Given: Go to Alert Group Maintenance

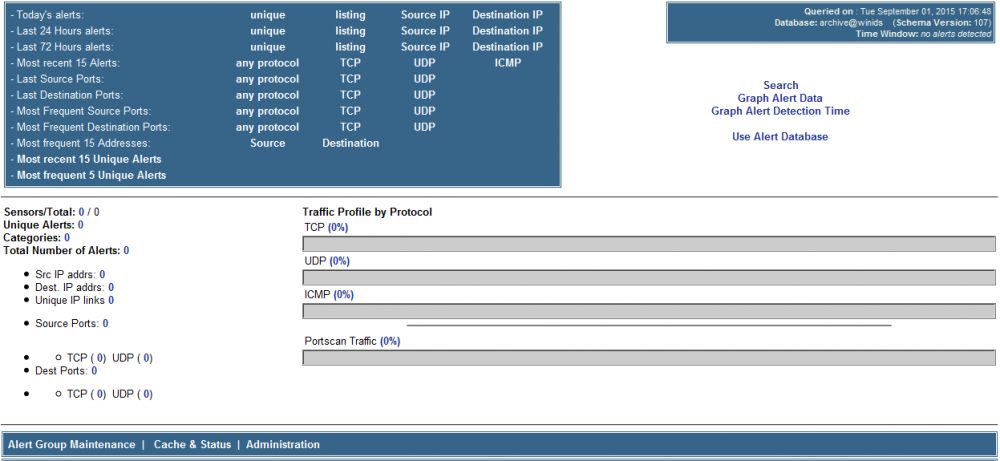Looking at the screenshot, I should click(x=71, y=445).
